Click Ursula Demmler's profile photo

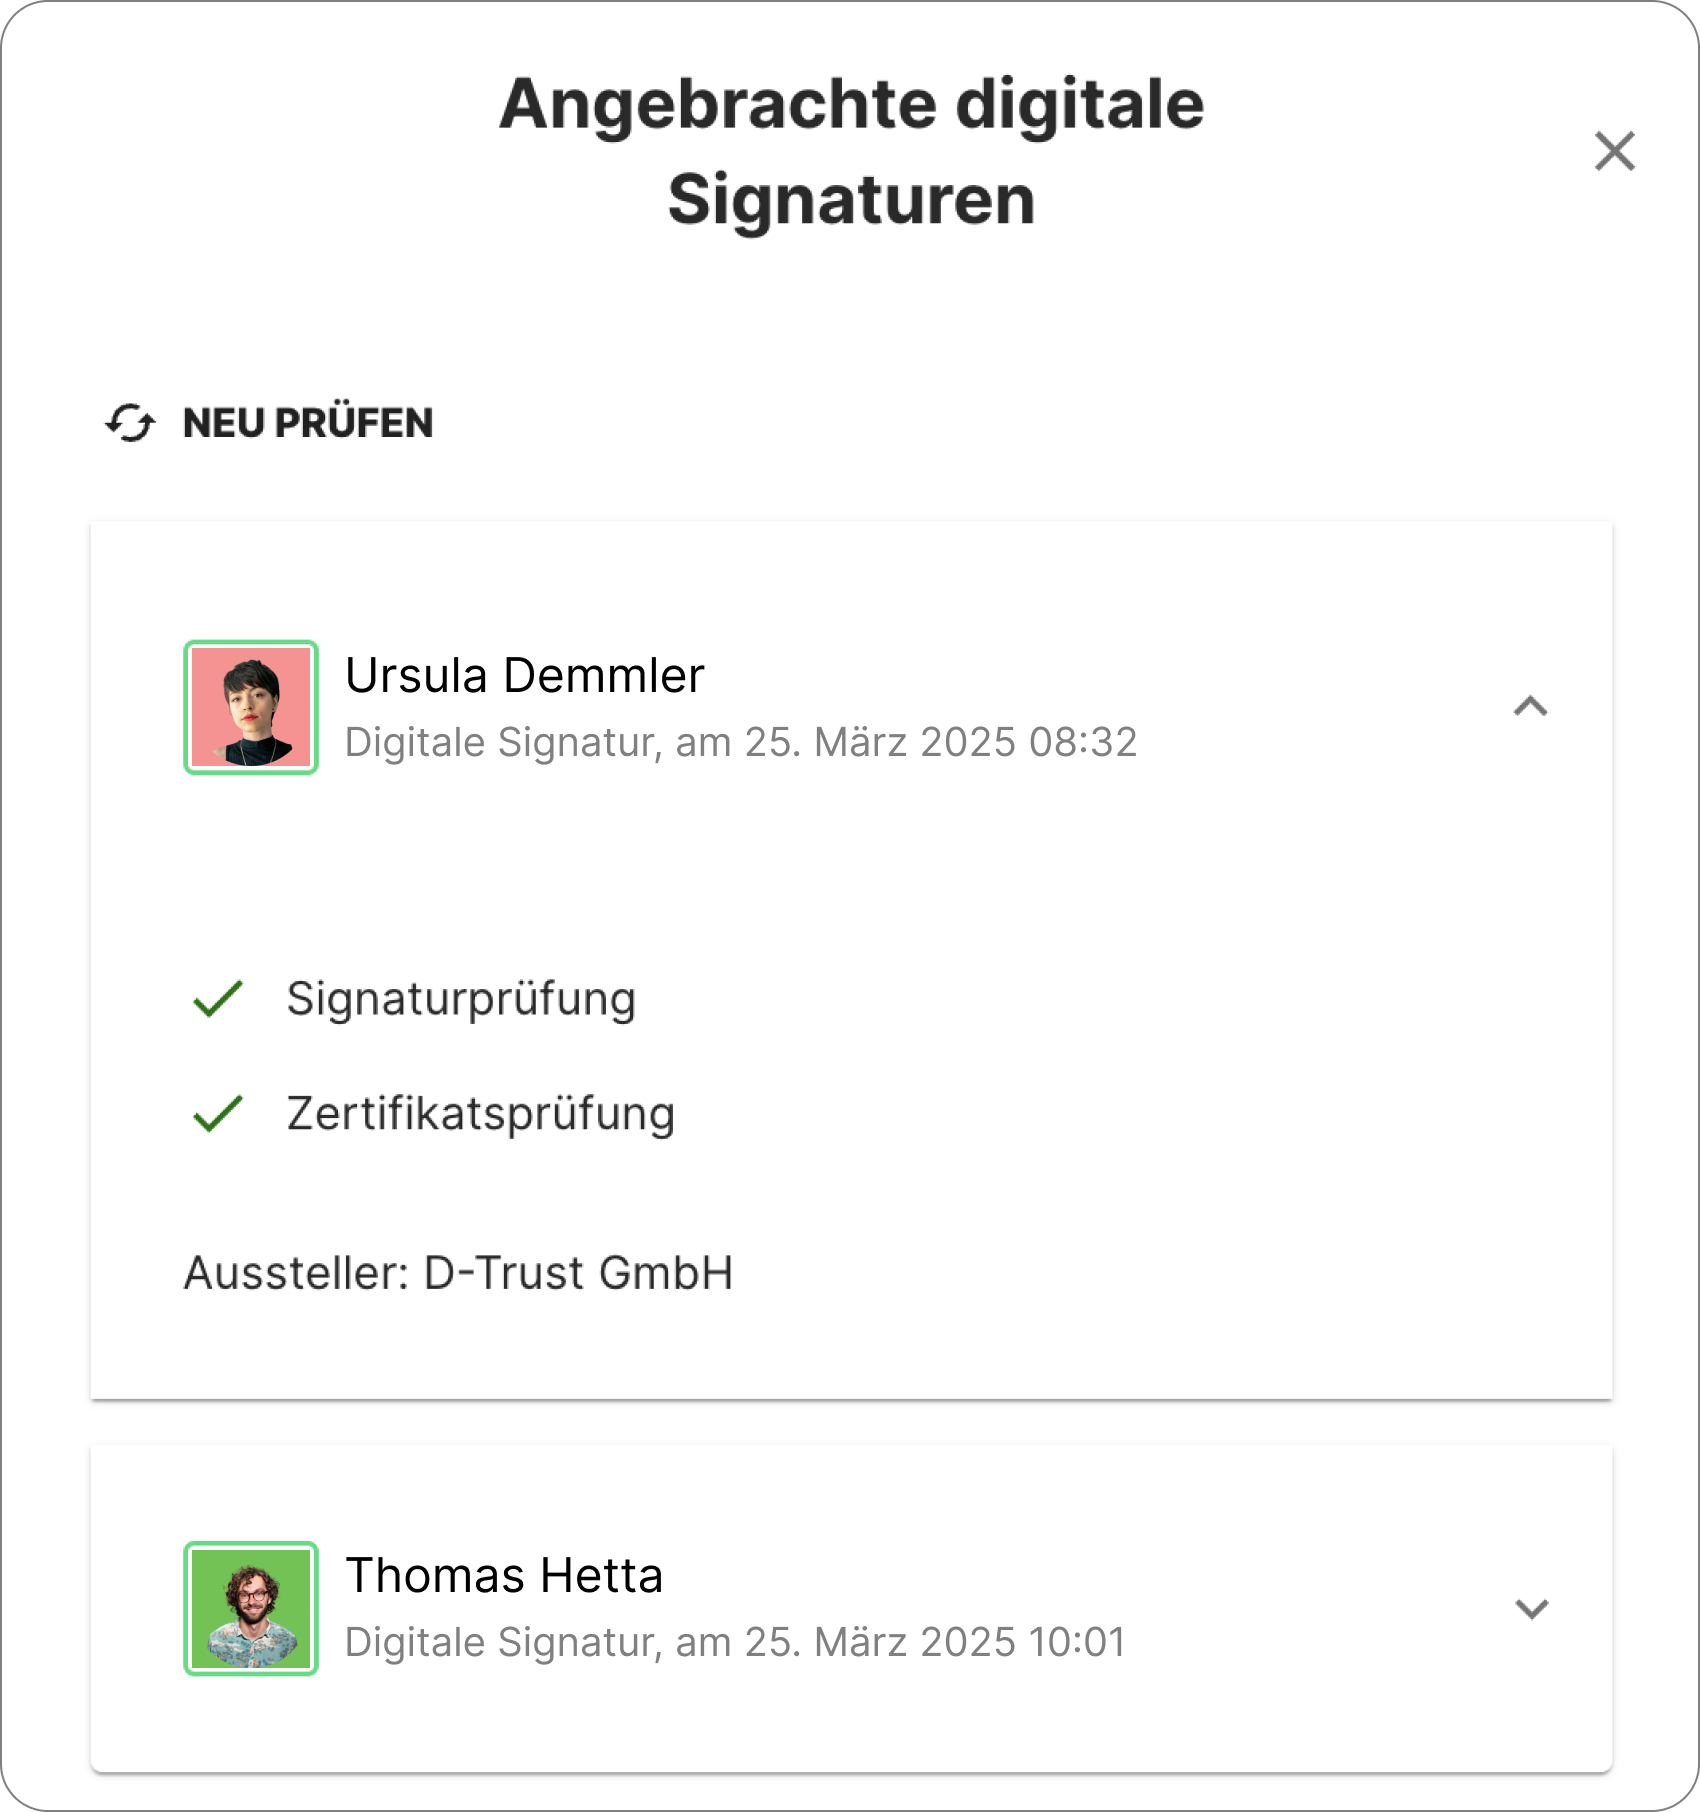[251, 707]
